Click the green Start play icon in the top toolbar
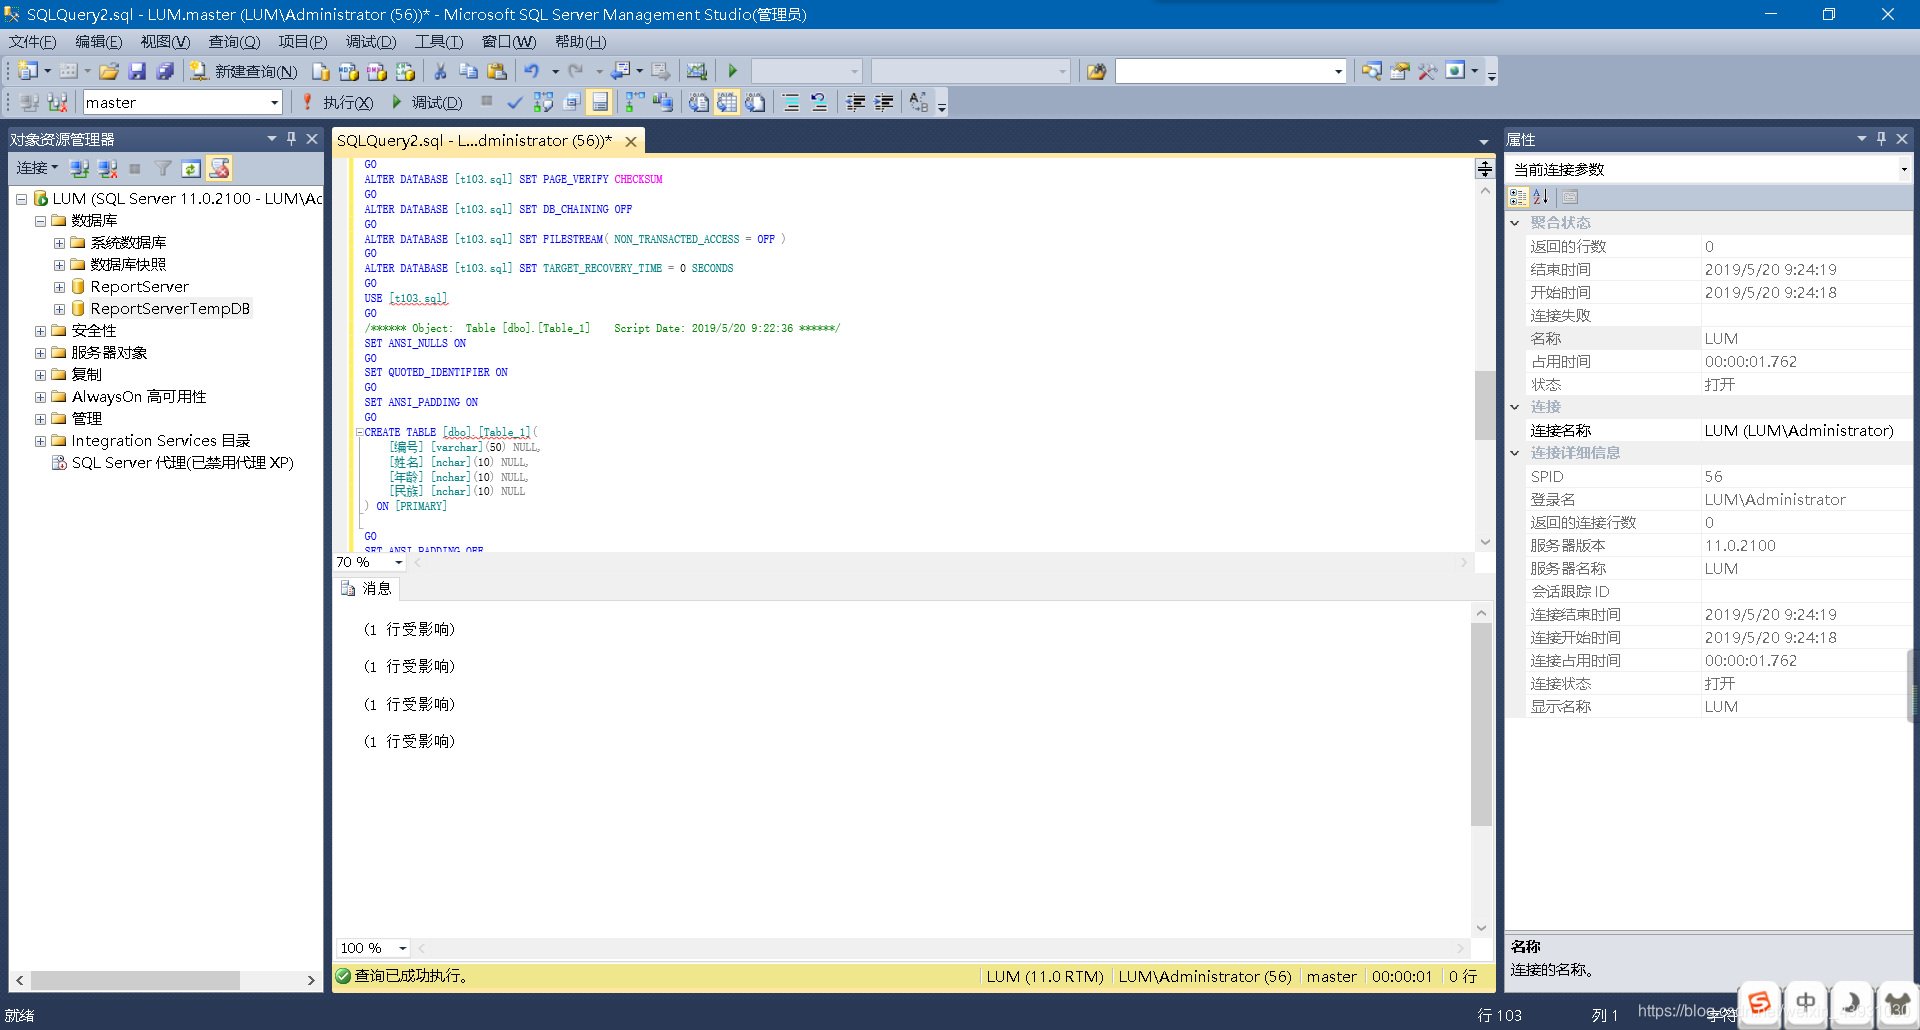Viewport: 1920px width, 1030px height. coord(733,71)
